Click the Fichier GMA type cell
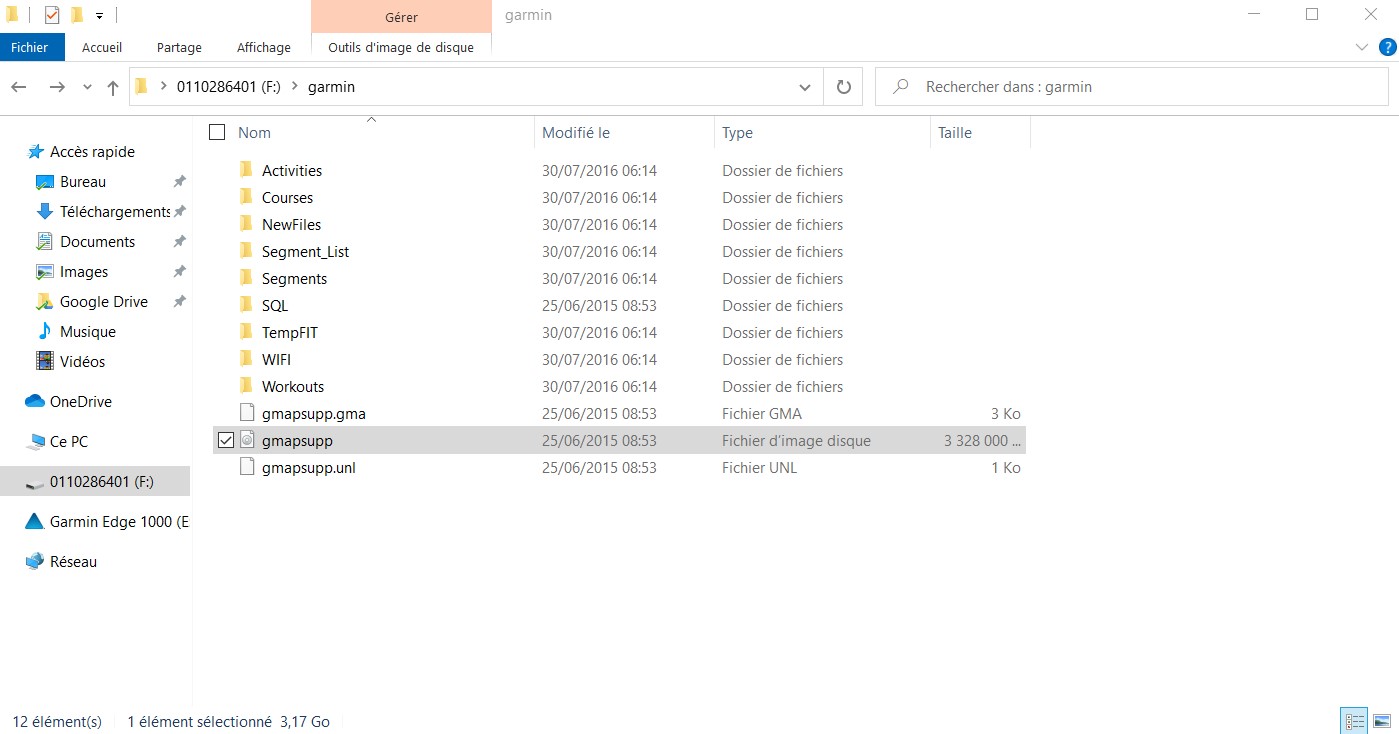This screenshot has height=734, width=1399. click(x=762, y=413)
